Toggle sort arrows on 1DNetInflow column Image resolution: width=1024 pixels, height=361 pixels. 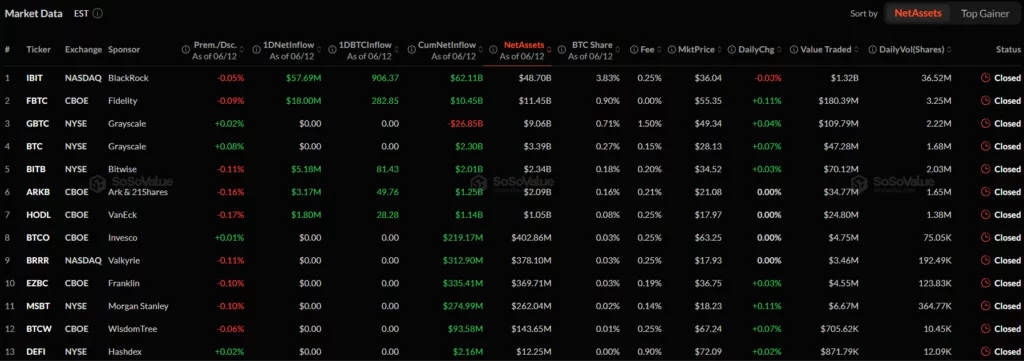tap(319, 50)
